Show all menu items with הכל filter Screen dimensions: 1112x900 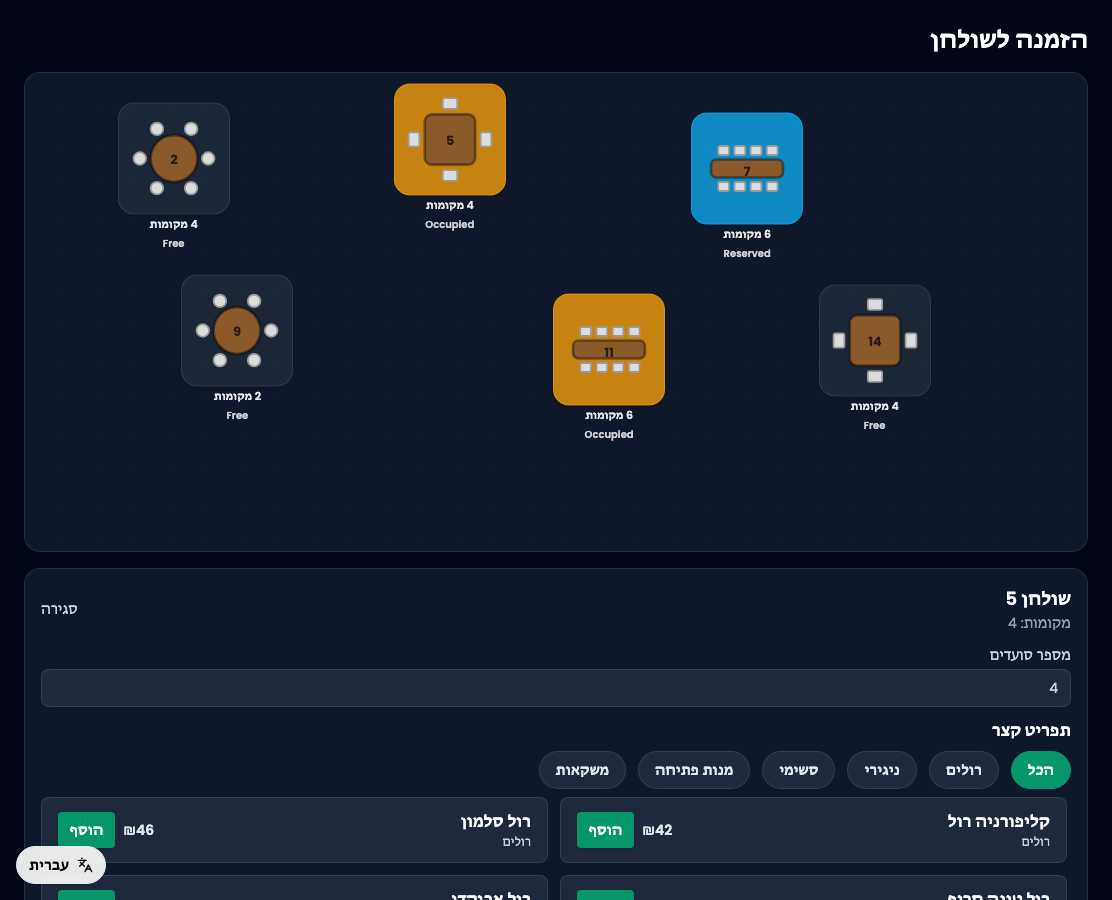(1040, 770)
